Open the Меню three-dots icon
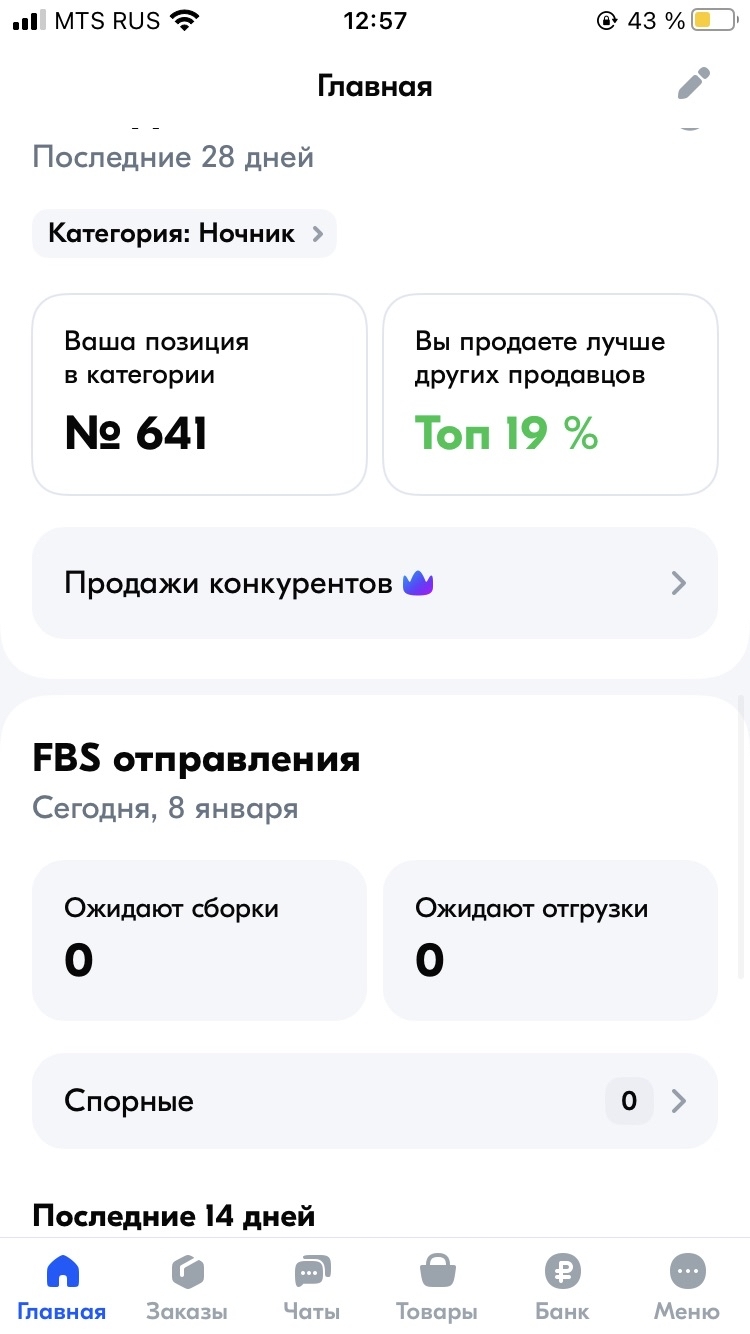 click(x=687, y=1272)
